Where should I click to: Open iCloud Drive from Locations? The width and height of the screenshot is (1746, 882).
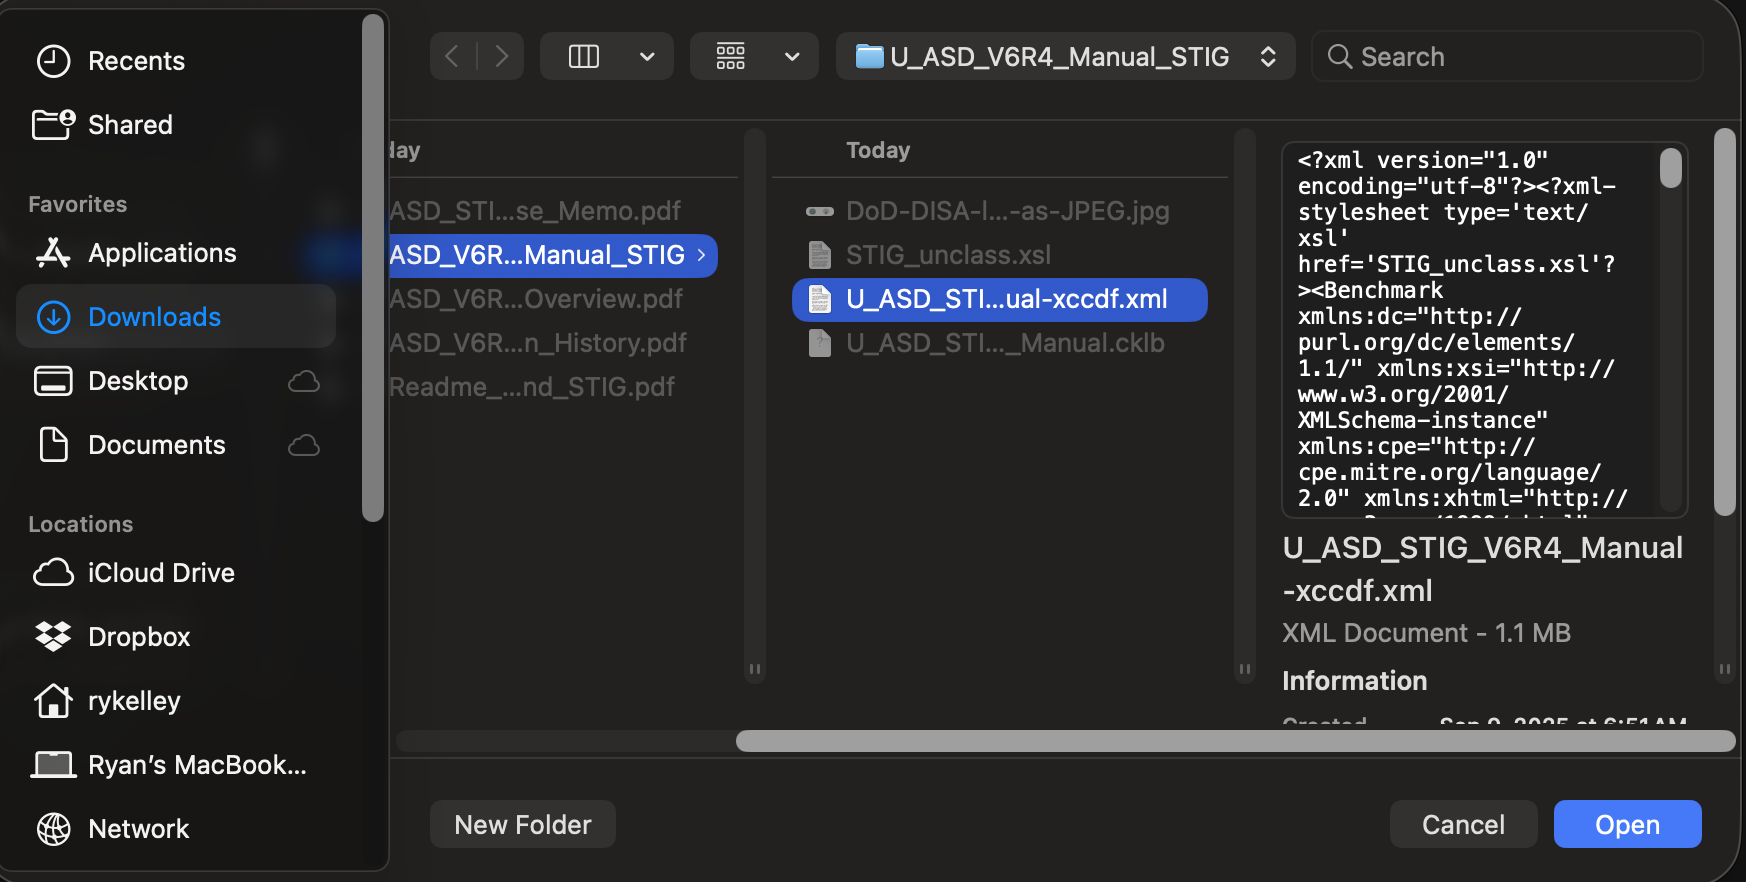point(160,572)
